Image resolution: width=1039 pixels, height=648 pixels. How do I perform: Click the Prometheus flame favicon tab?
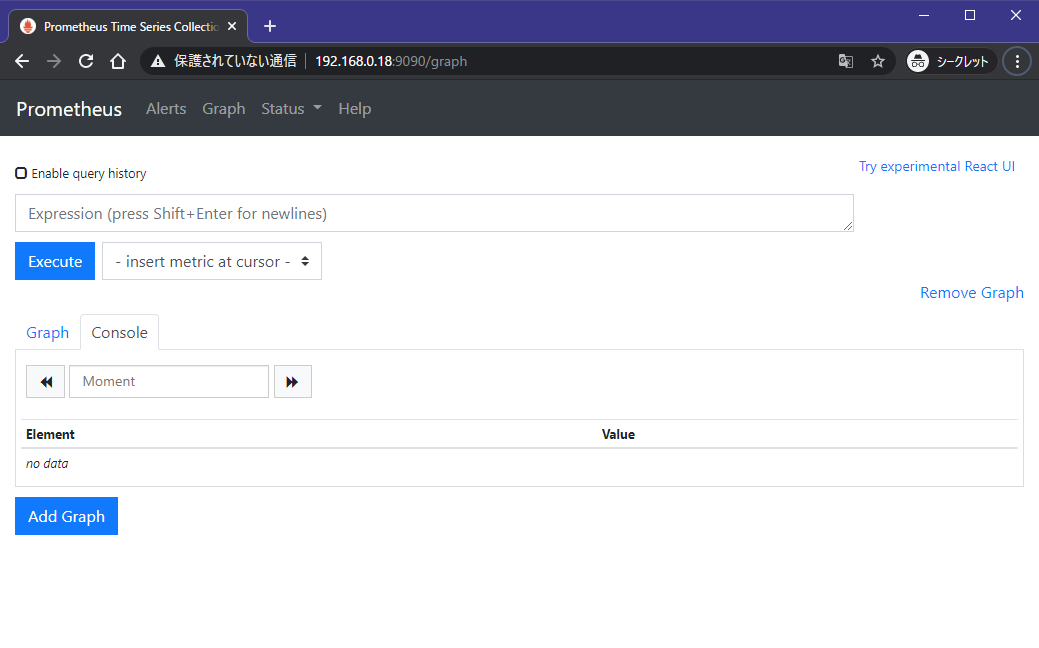click(x=28, y=27)
